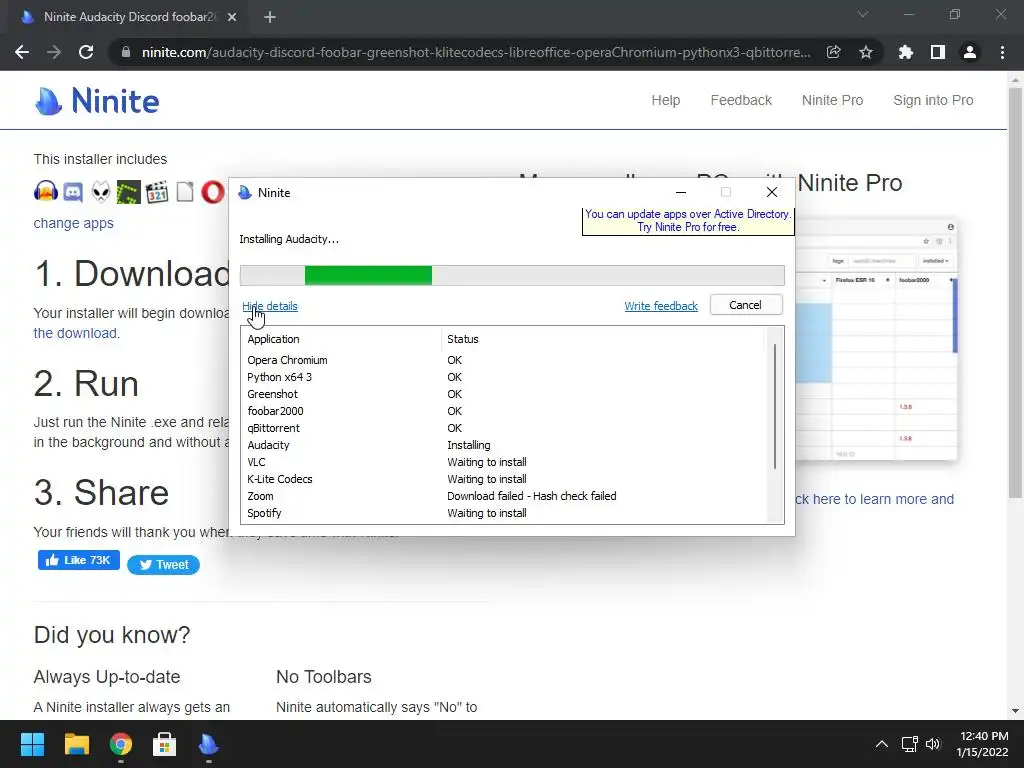Open Chrome tab search dropdown arrow
Image resolution: width=1024 pixels, height=768 pixels.
863,14
